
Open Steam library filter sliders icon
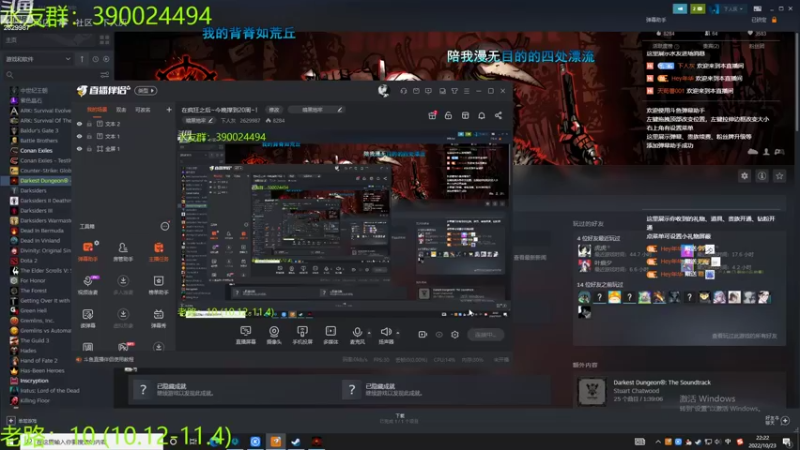105,75
